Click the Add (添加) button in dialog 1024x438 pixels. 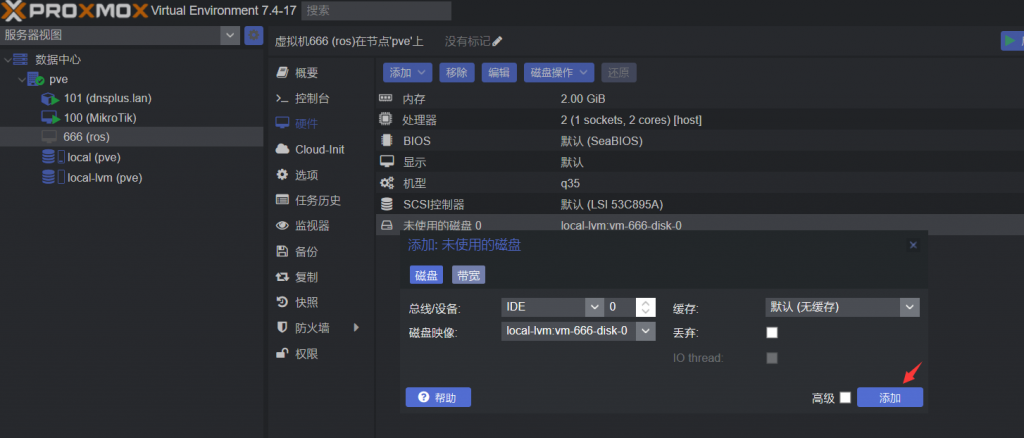coord(889,398)
